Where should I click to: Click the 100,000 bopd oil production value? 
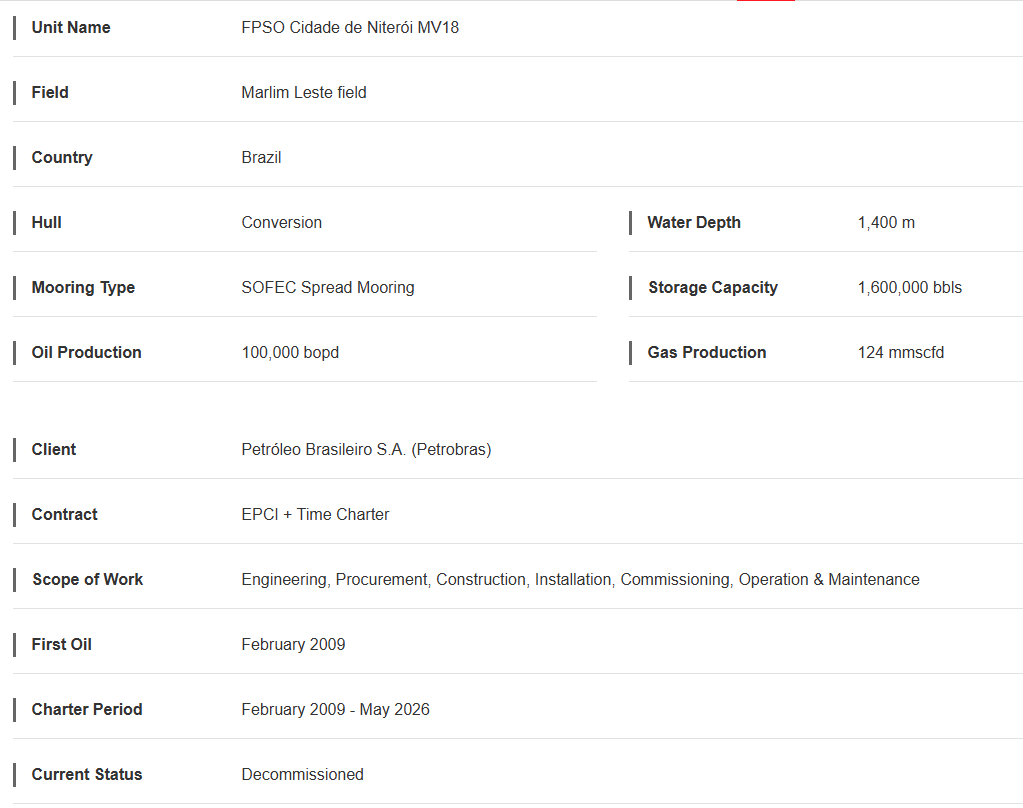pos(290,352)
